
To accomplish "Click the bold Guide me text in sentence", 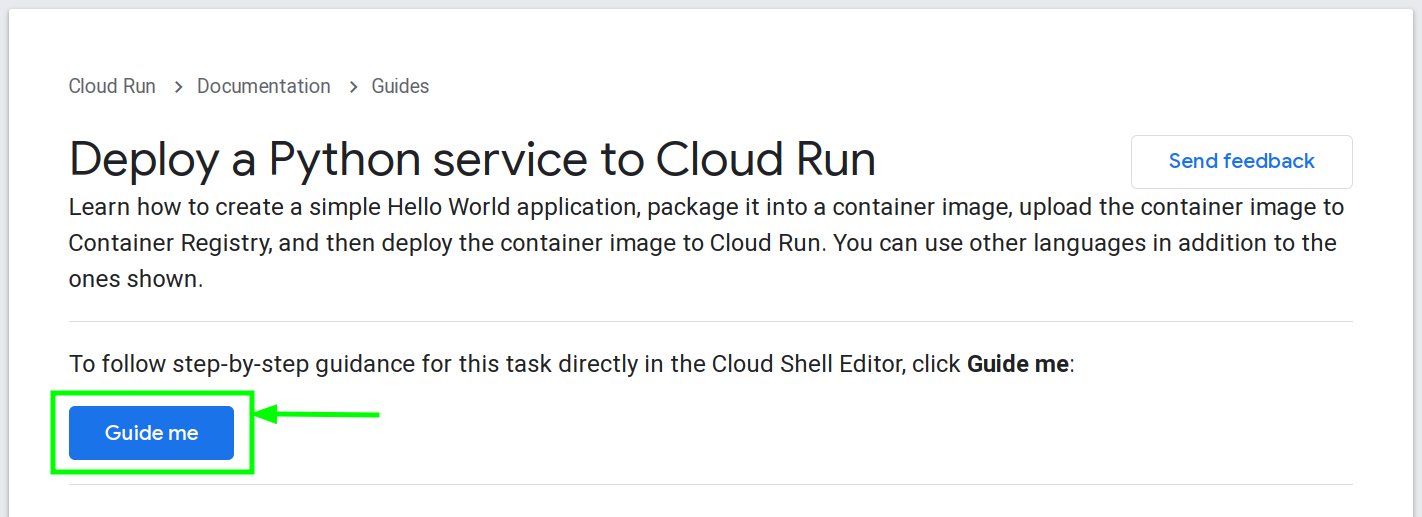I will 1017,365.
